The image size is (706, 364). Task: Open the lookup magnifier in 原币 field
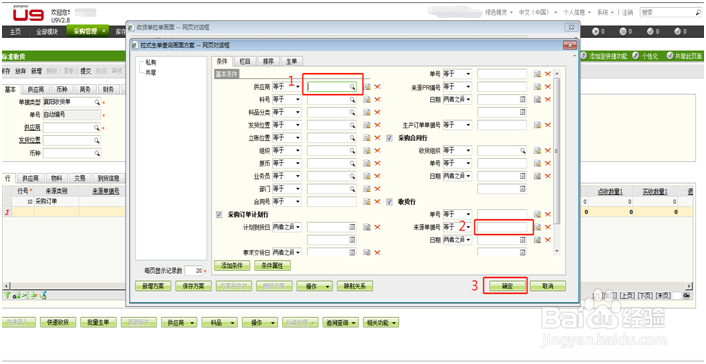[353, 163]
